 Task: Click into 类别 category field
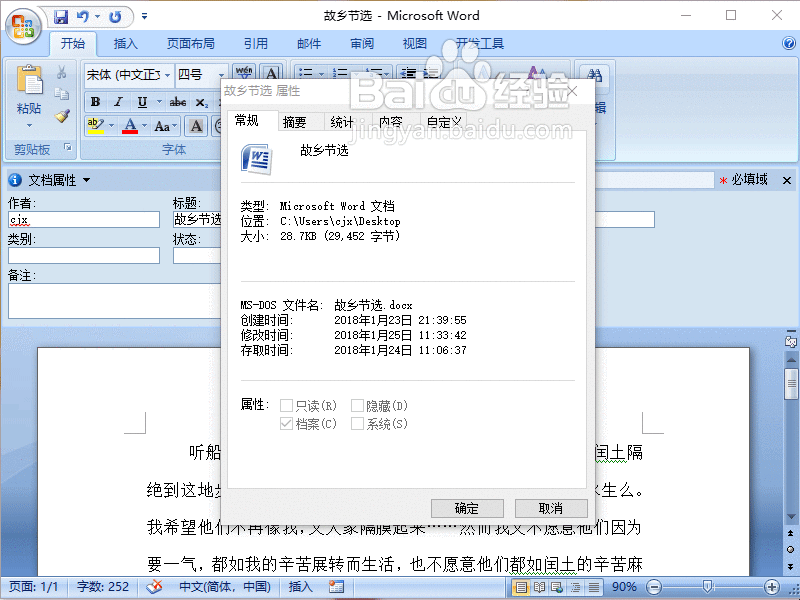(84, 256)
